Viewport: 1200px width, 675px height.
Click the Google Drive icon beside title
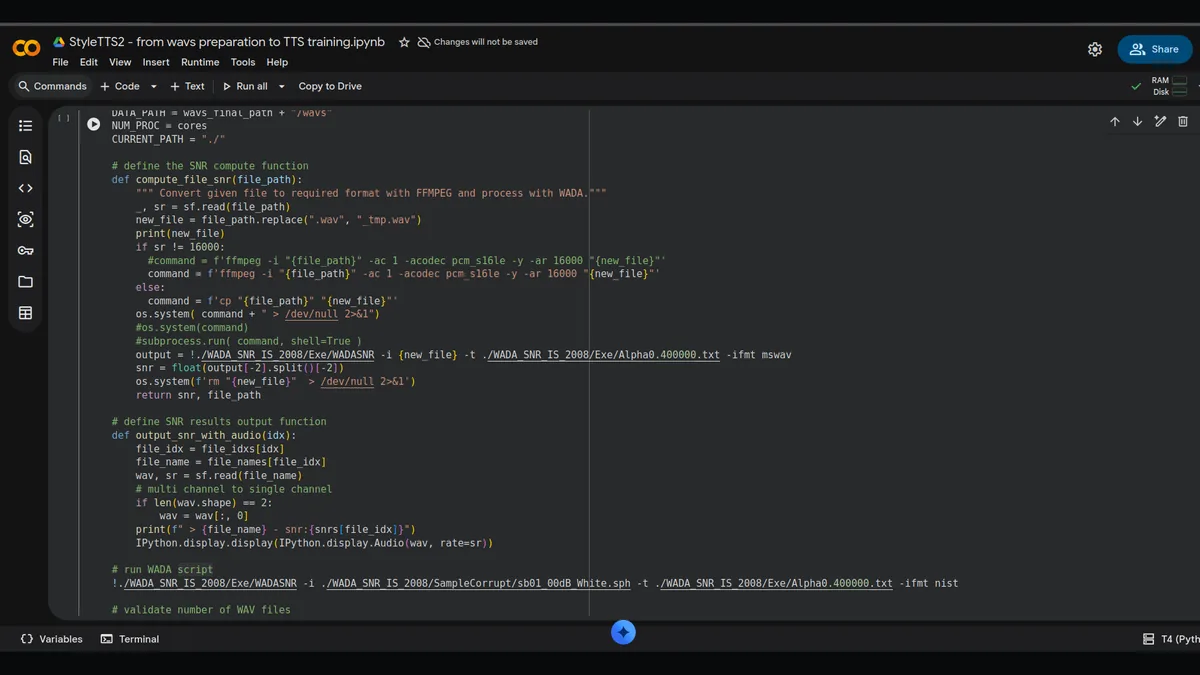60,42
